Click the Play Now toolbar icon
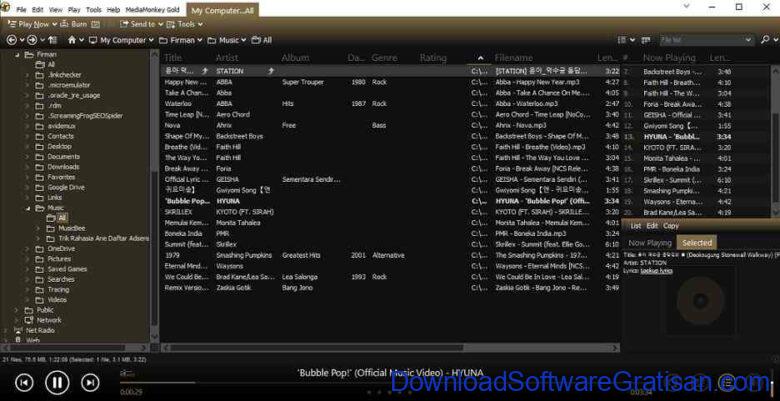The image size is (780, 401). [12, 24]
